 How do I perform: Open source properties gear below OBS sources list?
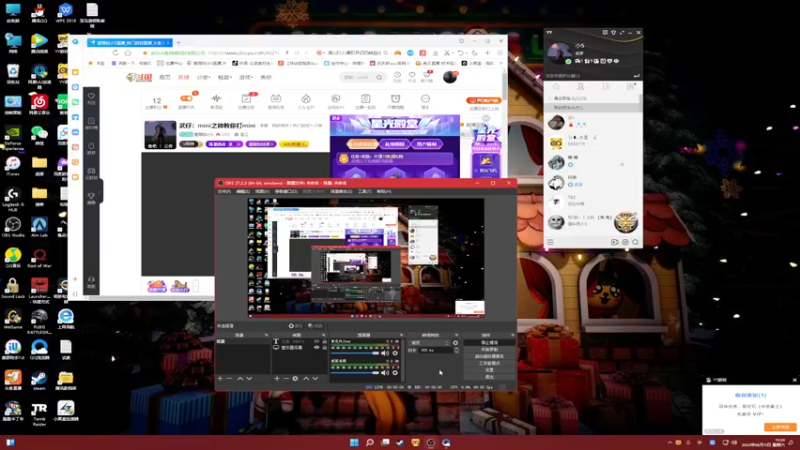click(295, 379)
